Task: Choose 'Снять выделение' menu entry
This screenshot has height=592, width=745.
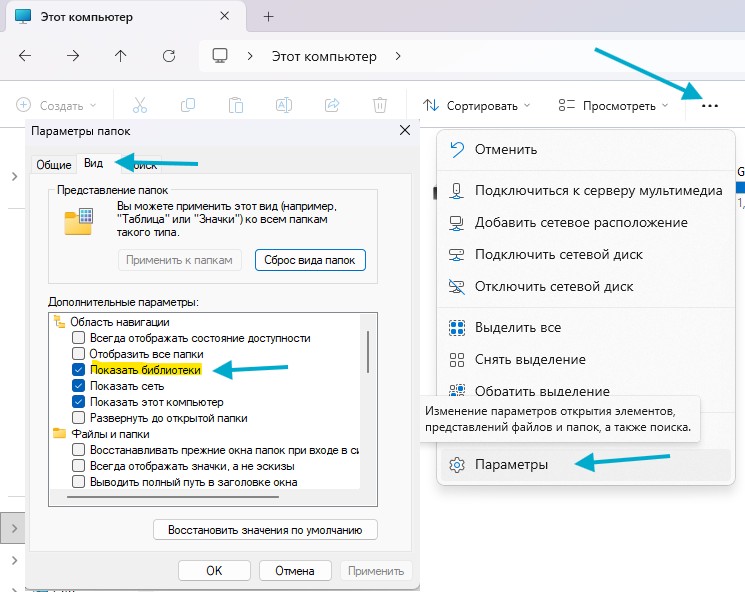Action: (x=585, y=360)
